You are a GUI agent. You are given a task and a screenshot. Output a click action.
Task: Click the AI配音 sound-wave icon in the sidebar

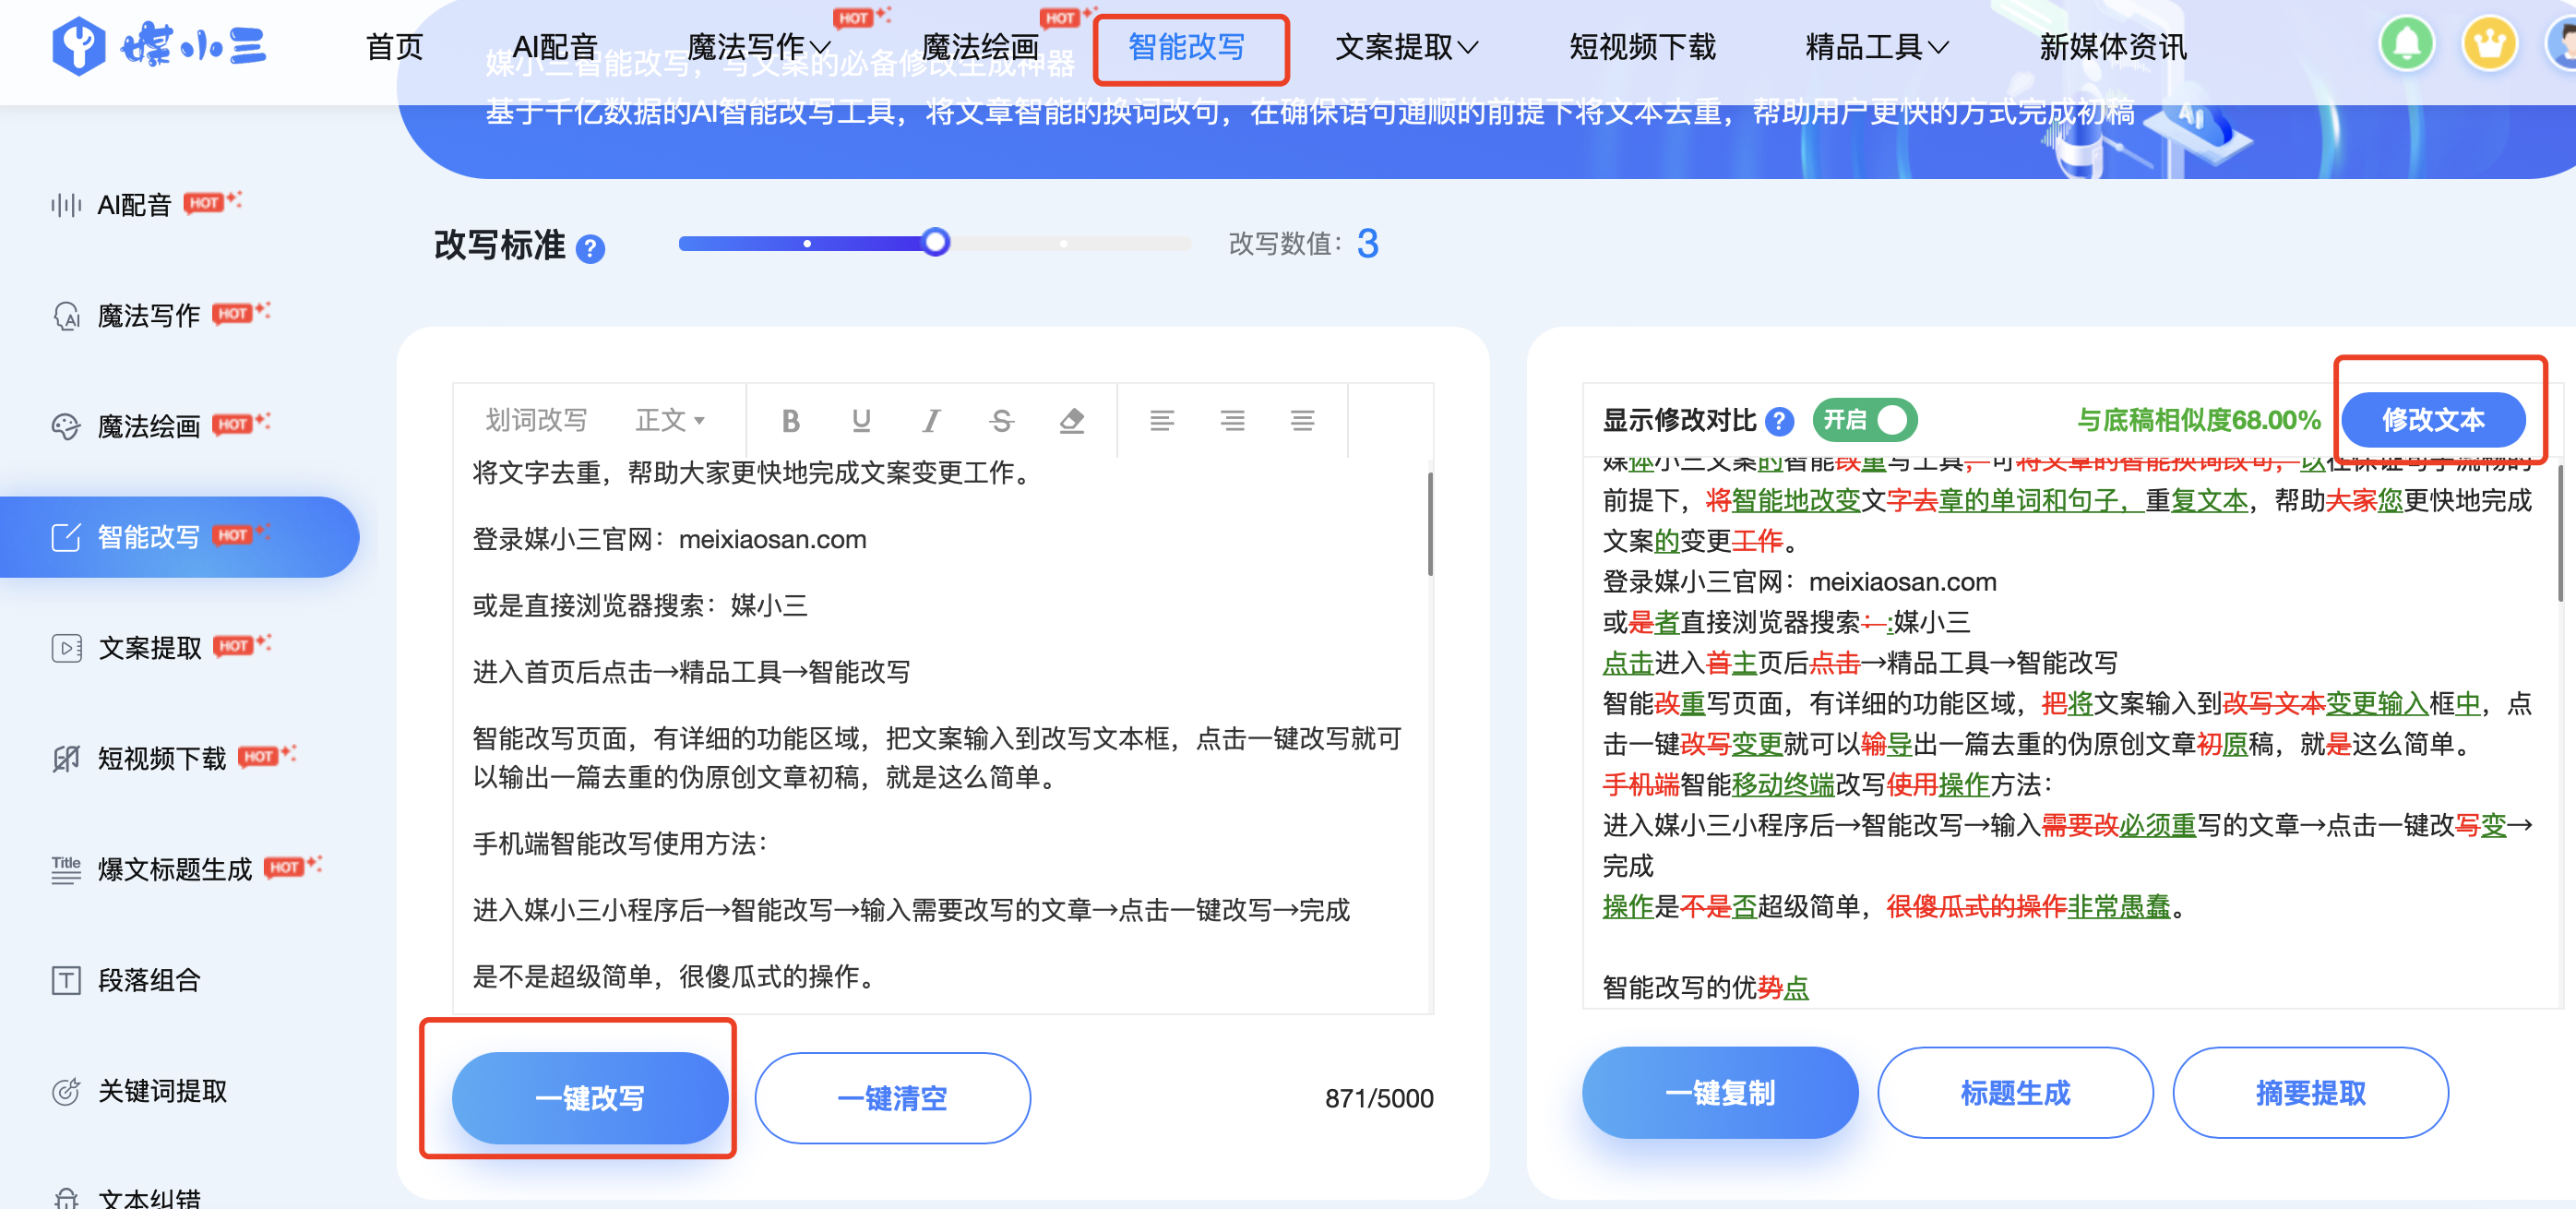tap(66, 205)
